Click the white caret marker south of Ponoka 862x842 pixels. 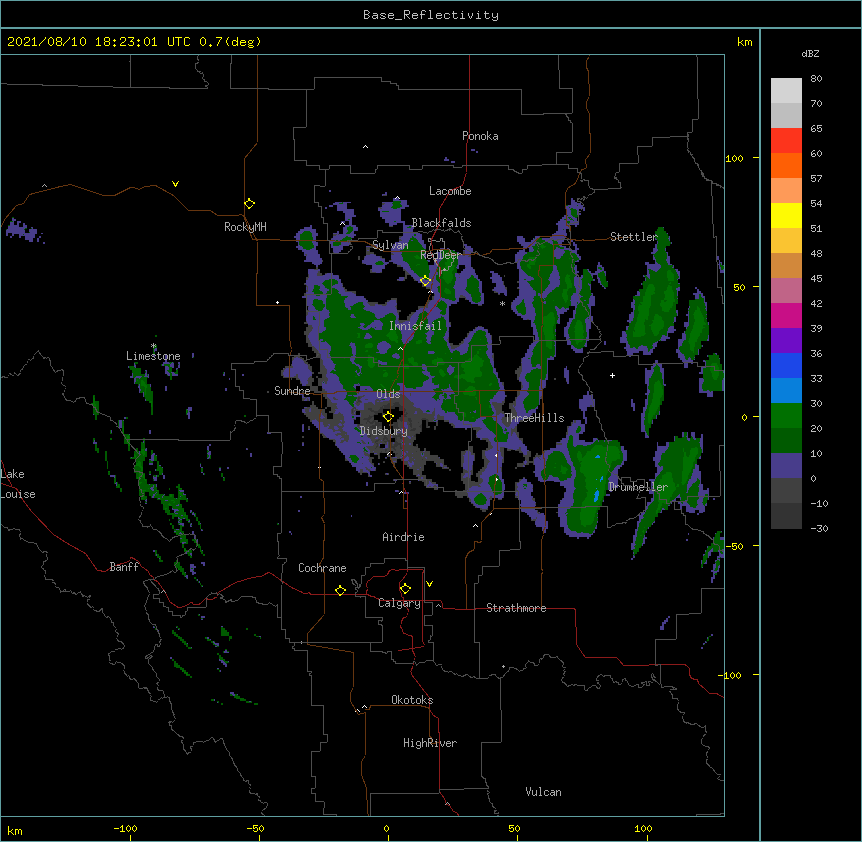365,147
